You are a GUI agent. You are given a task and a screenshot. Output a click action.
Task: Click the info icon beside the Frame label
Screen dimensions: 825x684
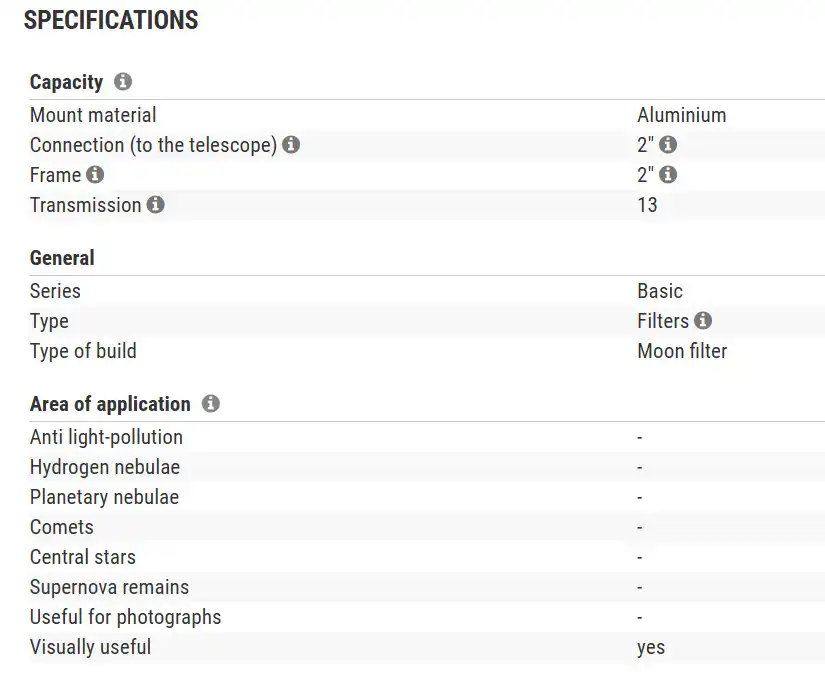coord(95,175)
